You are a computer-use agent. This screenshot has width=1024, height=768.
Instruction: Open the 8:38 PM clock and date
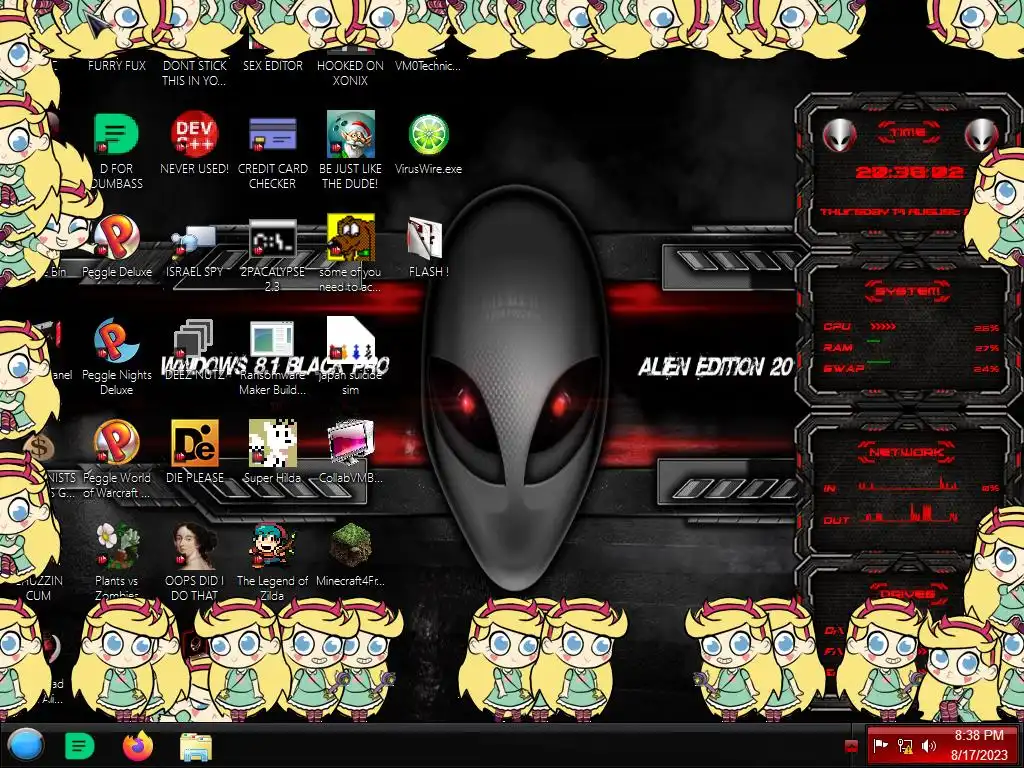tap(979, 745)
